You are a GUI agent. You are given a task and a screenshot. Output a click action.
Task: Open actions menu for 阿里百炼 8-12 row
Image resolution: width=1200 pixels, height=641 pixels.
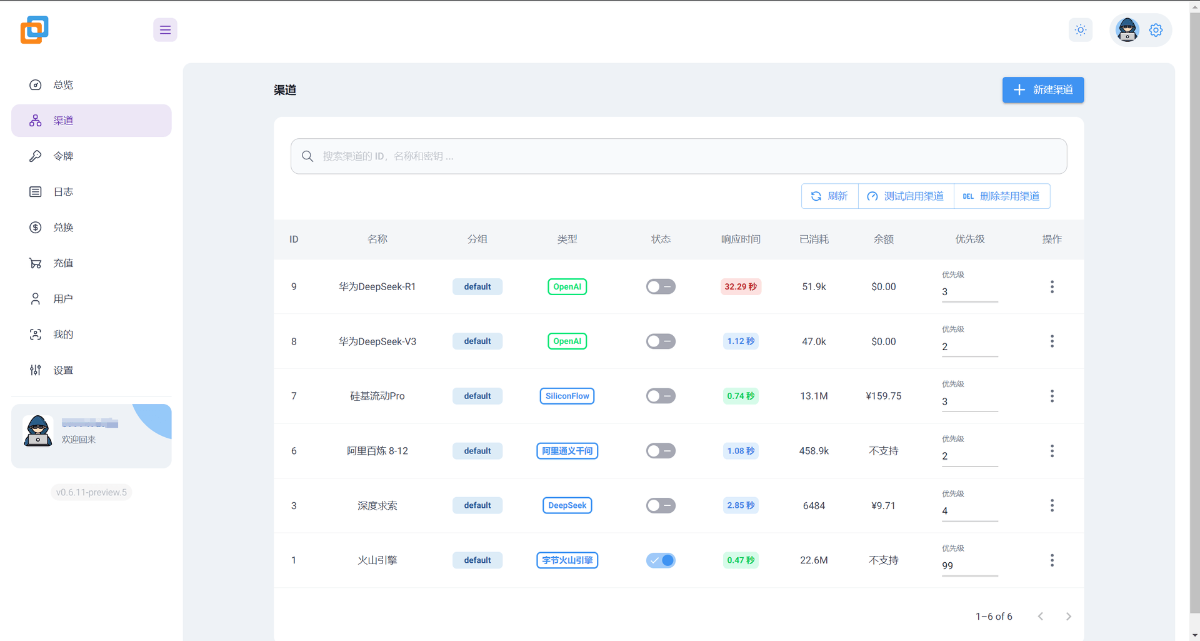pos(1052,451)
